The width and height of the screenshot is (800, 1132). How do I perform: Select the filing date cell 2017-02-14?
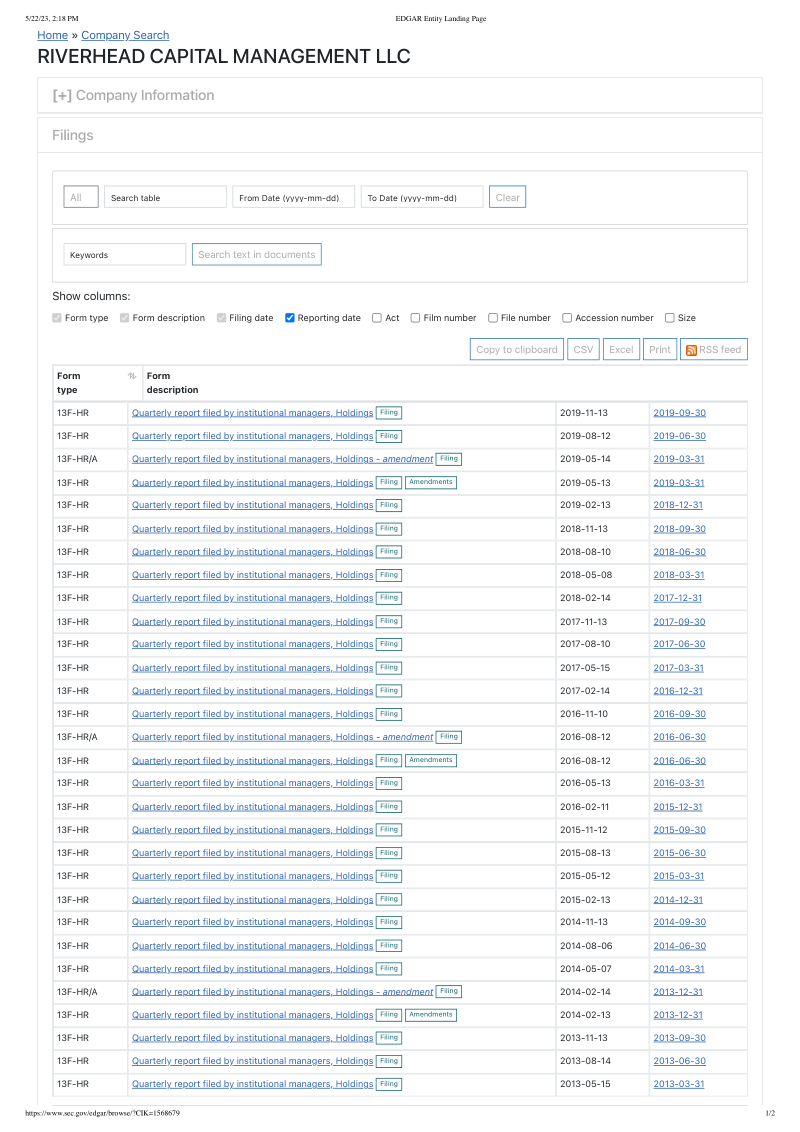click(x=602, y=691)
